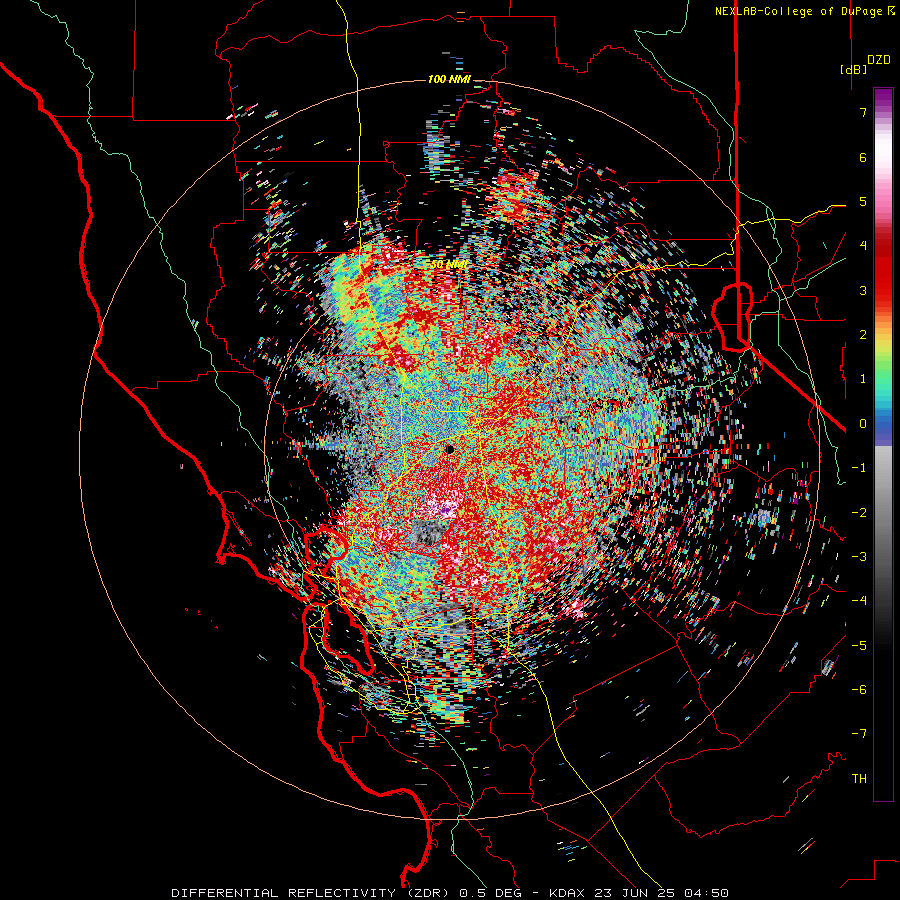Click the DZD color scale title
This screenshot has width=900, height=900.
pyautogui.click(x=879, y=60)
